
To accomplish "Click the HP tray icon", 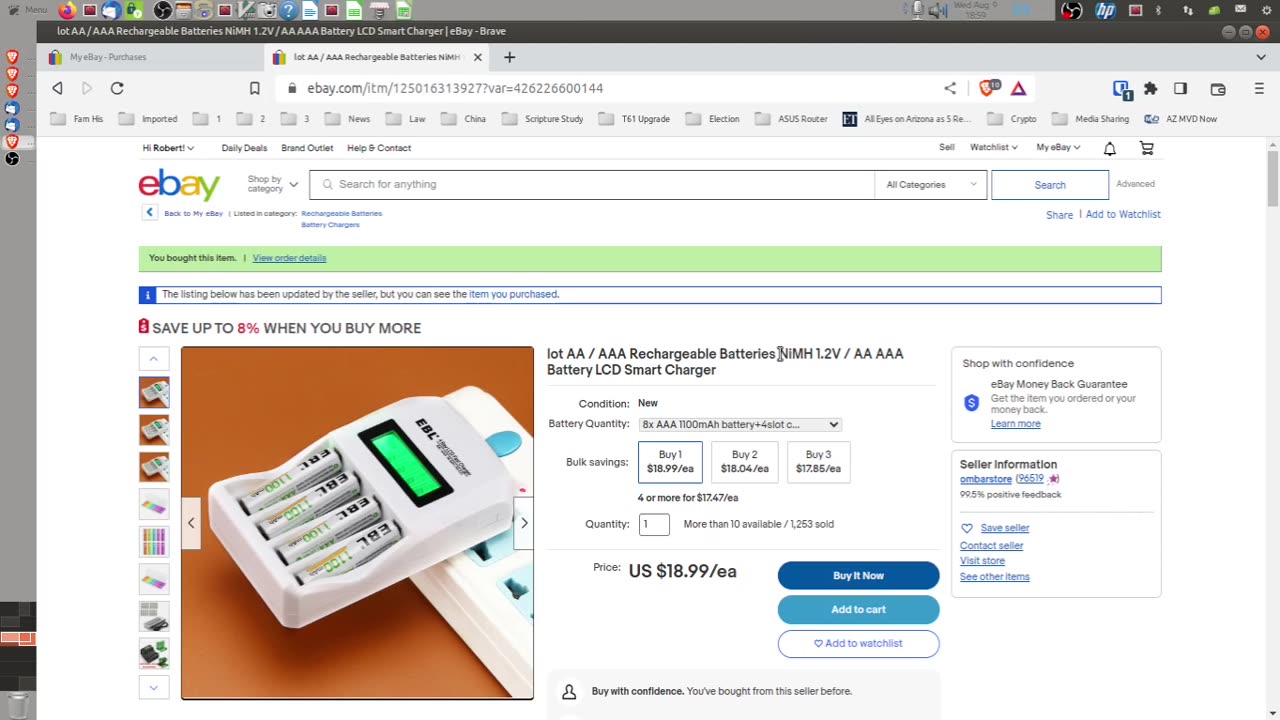I will coord(1105,10).
